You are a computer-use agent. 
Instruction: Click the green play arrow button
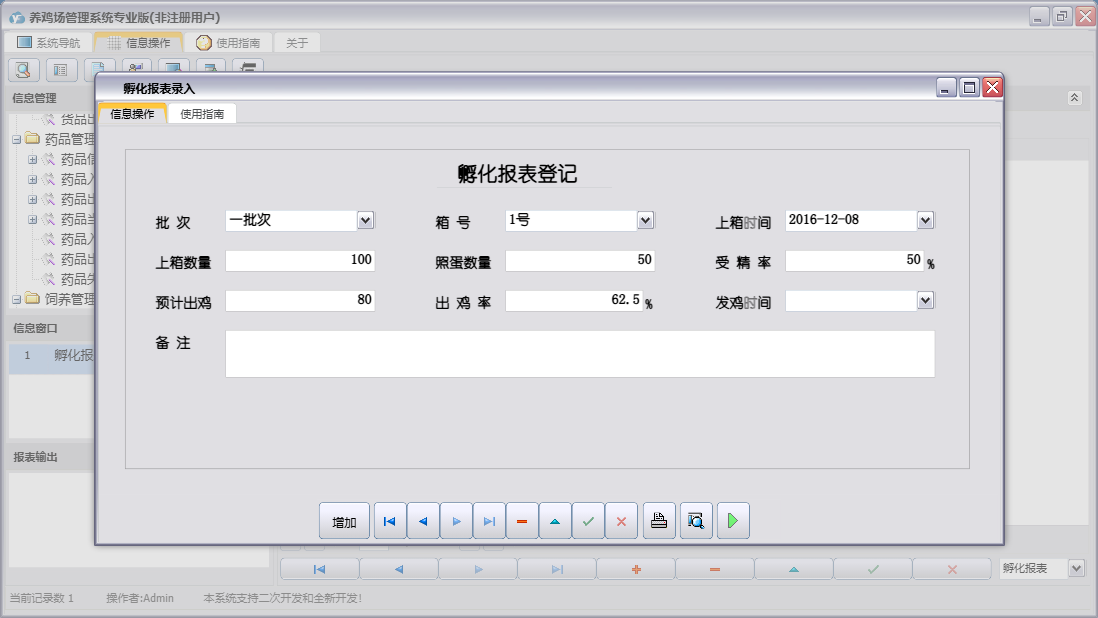[733, 521]
